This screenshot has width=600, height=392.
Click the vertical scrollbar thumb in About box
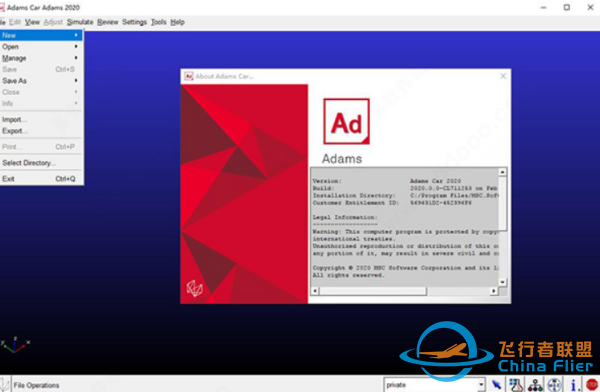pyautogui.click(x=503, y=203)
